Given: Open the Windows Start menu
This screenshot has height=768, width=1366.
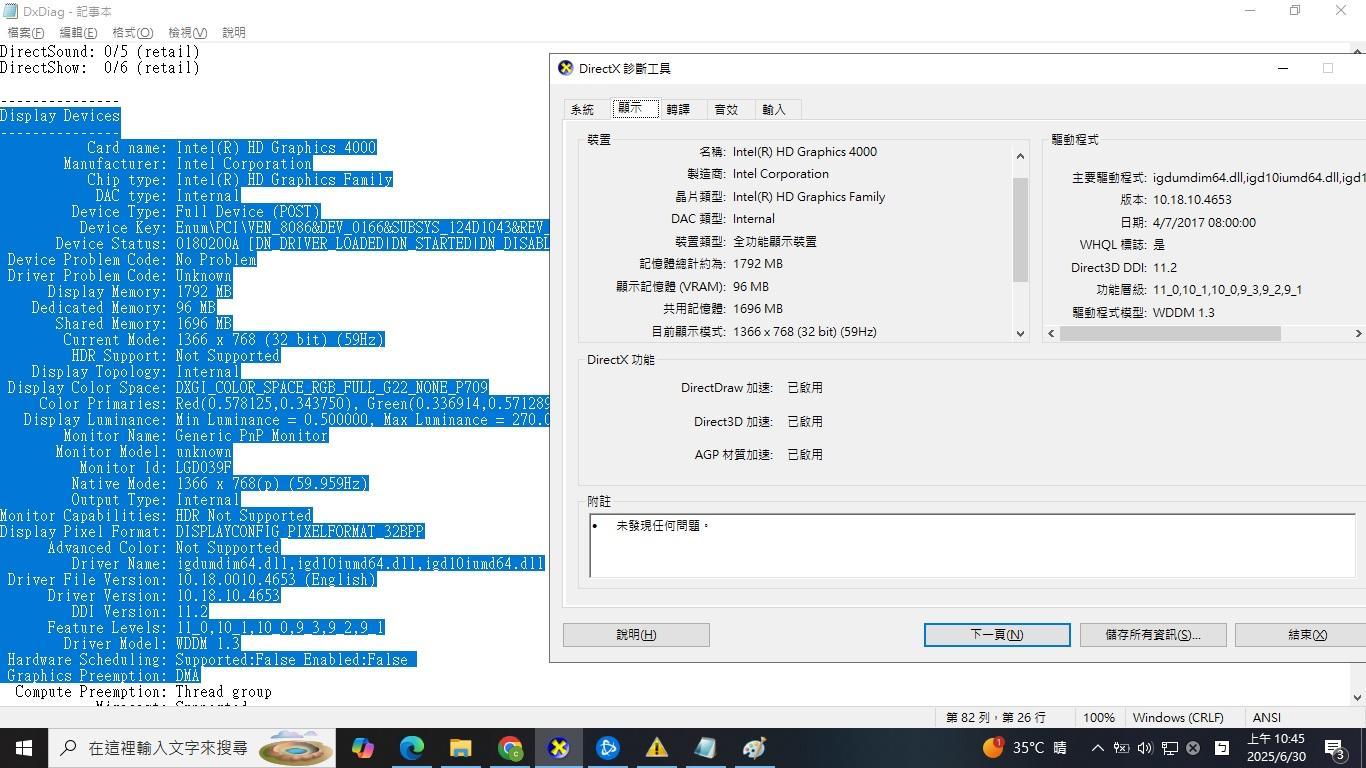Looking at the screenshot, I should 24,748.
